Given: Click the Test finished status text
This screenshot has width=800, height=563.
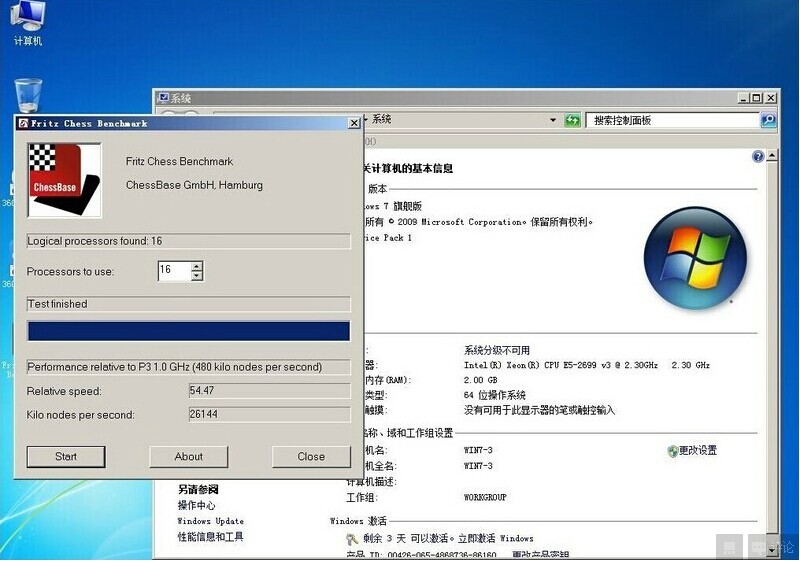Looking at the screenshot, I should point(57,304).
